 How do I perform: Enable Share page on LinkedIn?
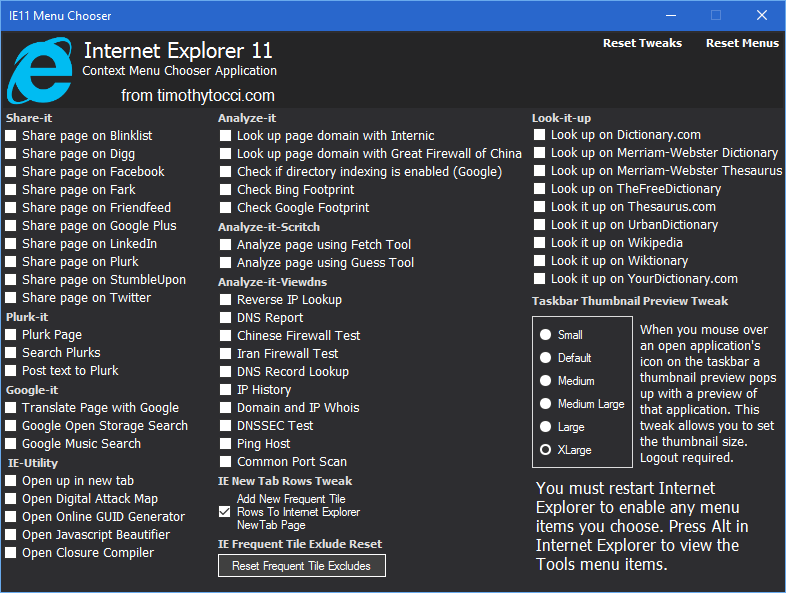[x=11, y=244]
